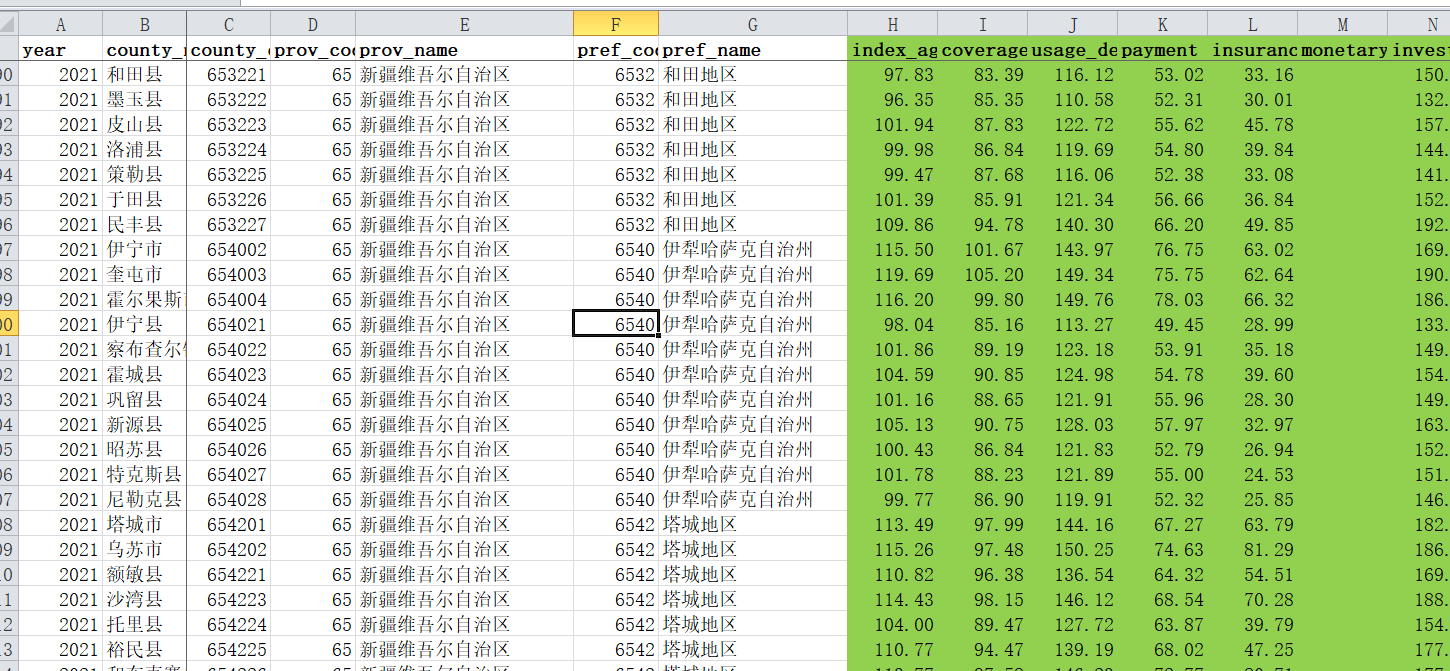Select column B header

pos(145,24)
